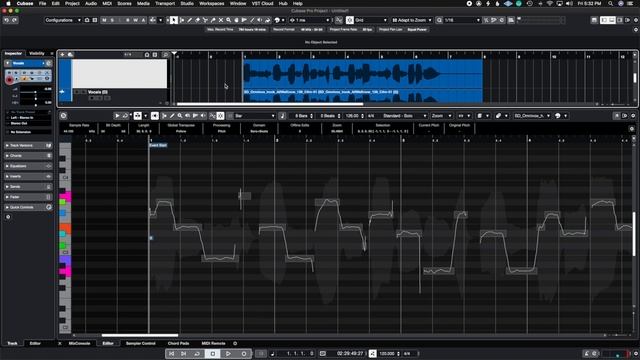
Task: Open the Adapt to Zoom dropdown
Action: (x=411, y=20)
